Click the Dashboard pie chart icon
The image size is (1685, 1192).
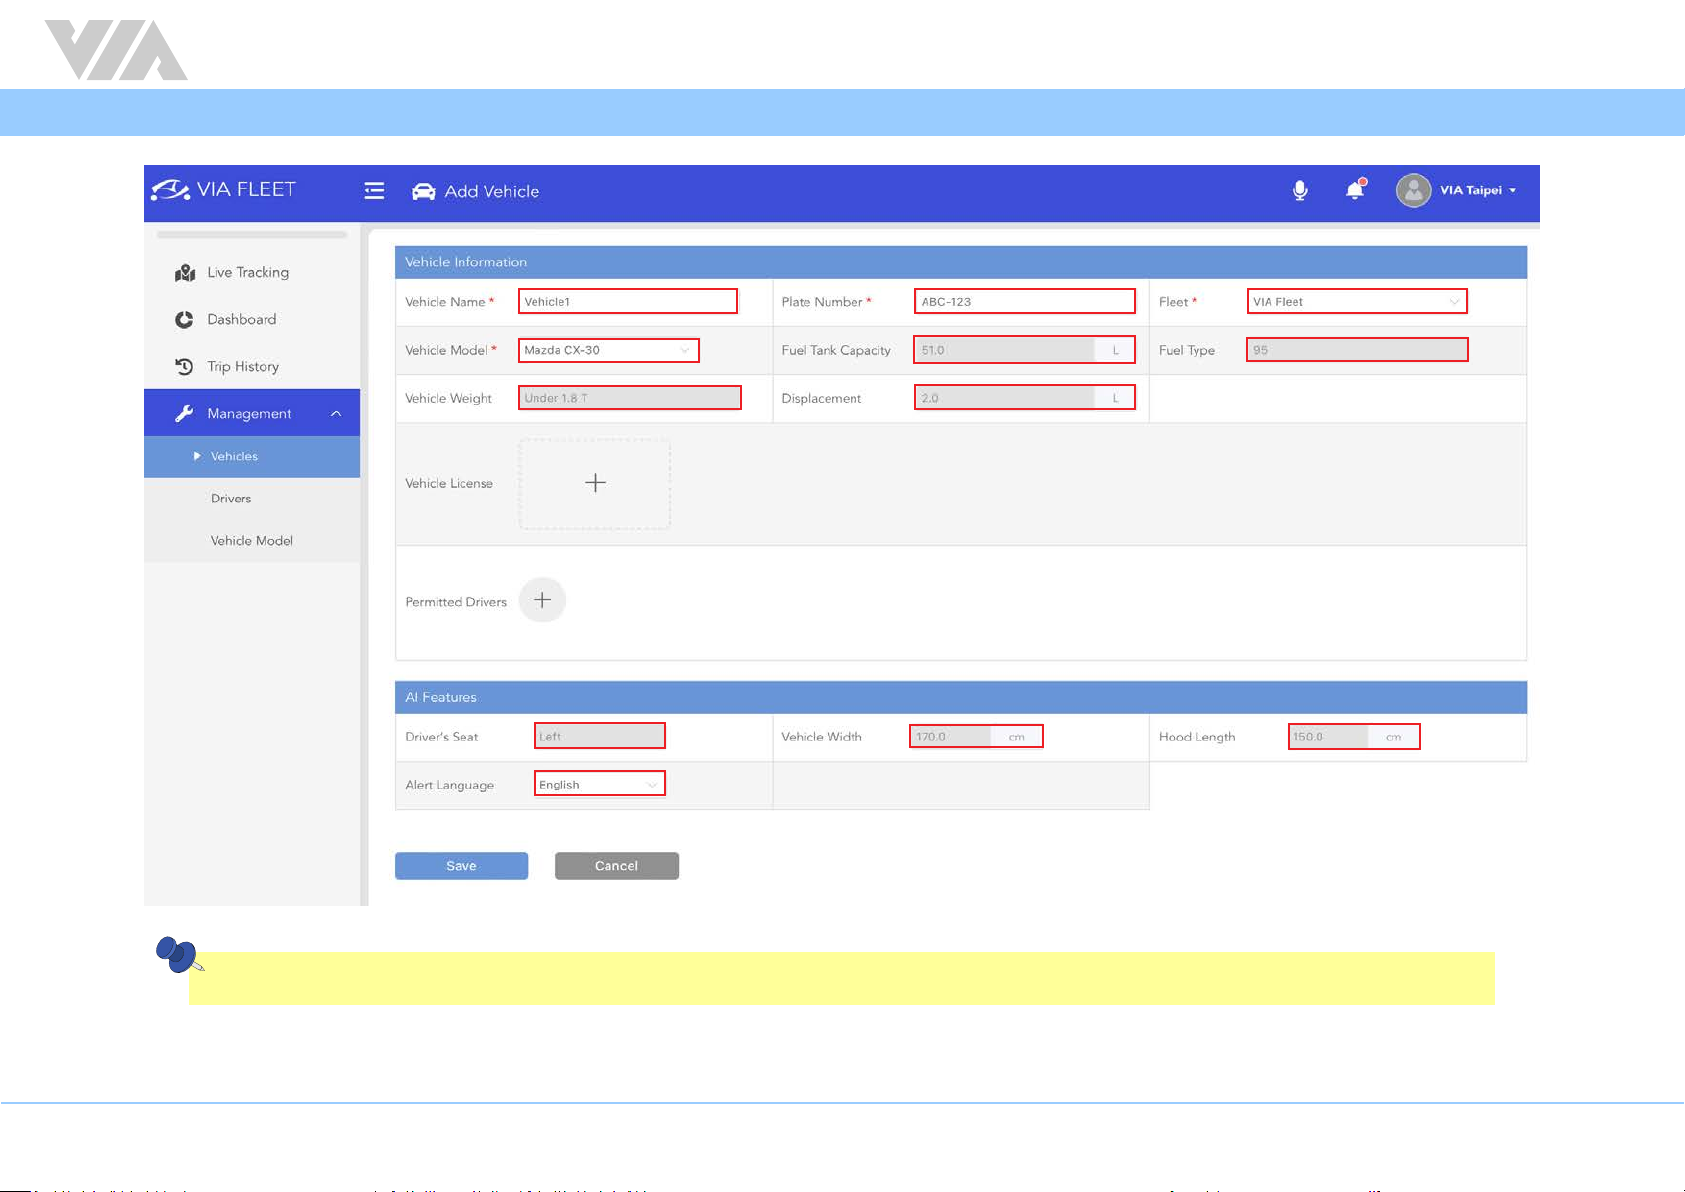coord(184,320)
